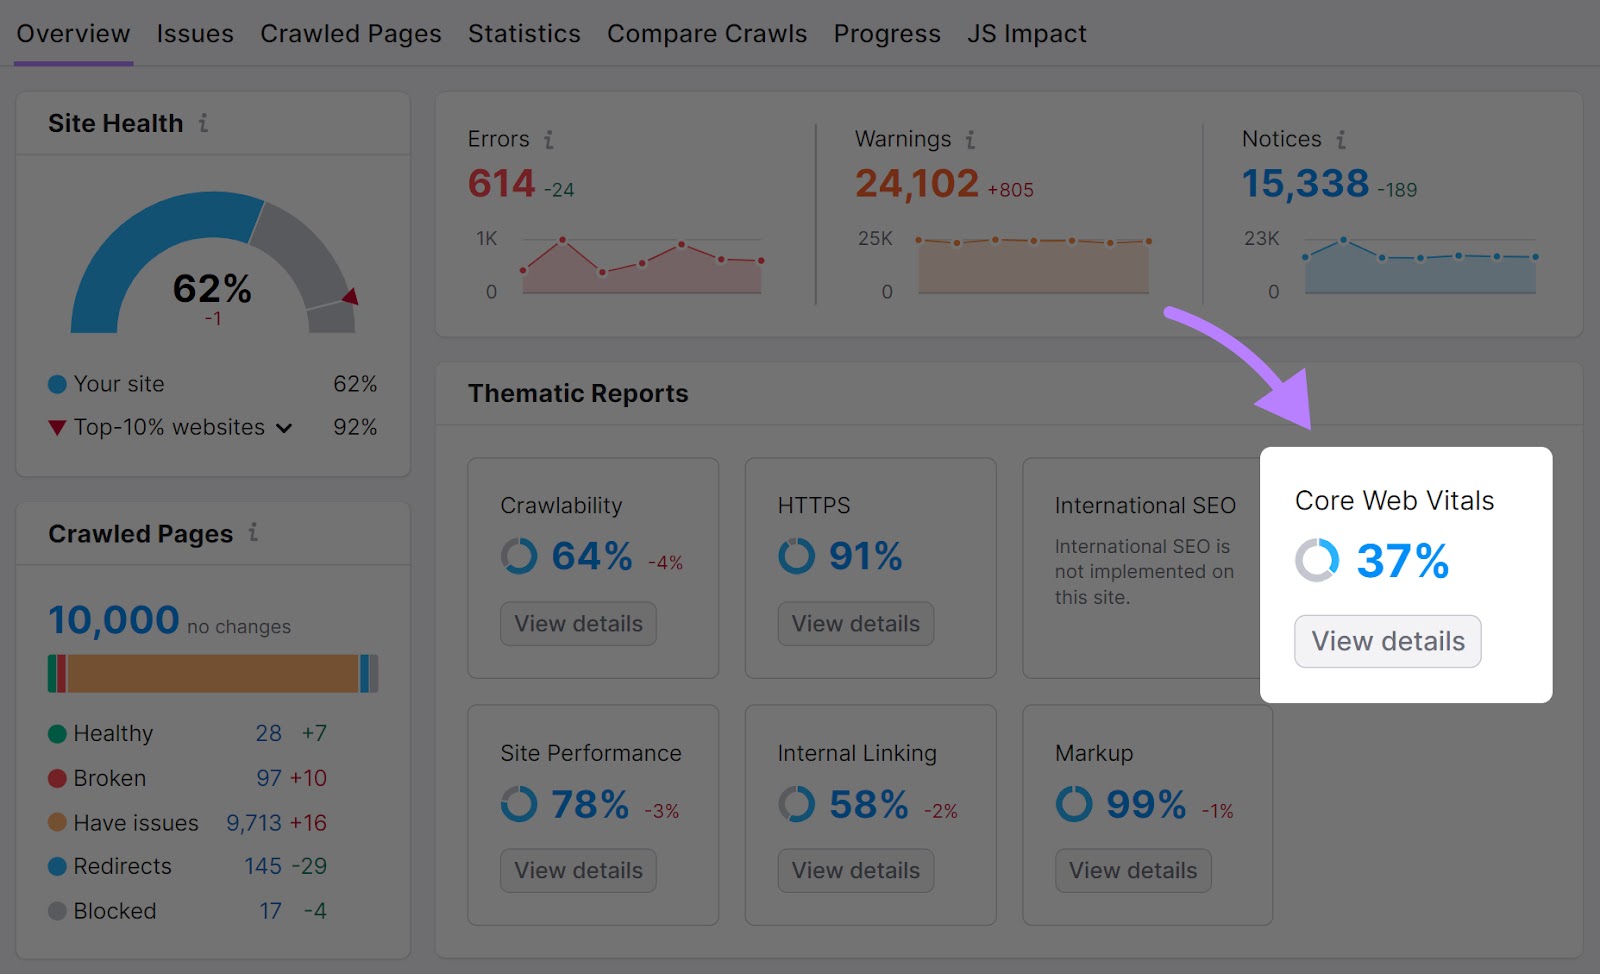Screen dimensions: 1600x974
Task: Click the Notices info icon
Action: point(1343,140)
